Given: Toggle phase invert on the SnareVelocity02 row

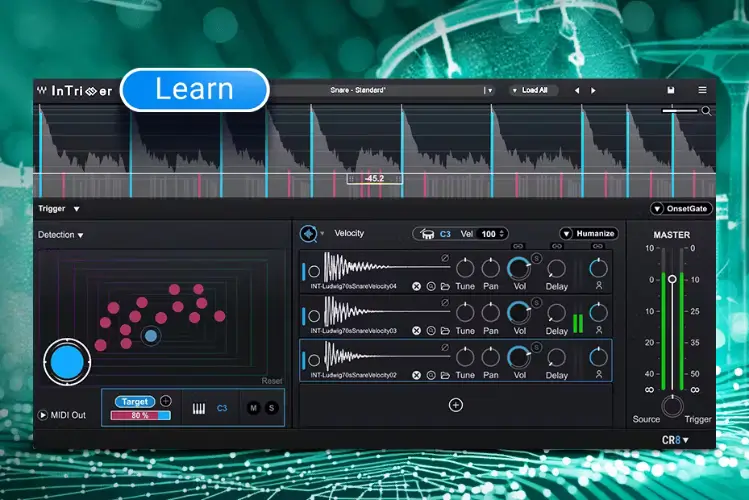Looking at the screenshot, I should (445, 347).
